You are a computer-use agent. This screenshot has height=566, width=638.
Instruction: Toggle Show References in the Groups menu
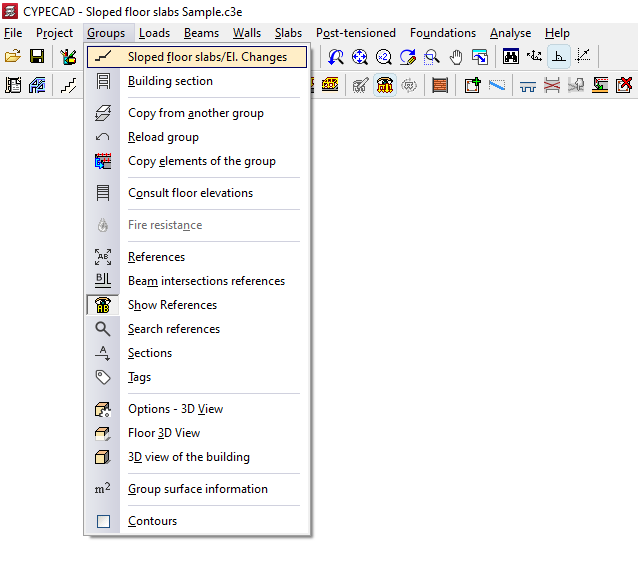pos(197,305)
